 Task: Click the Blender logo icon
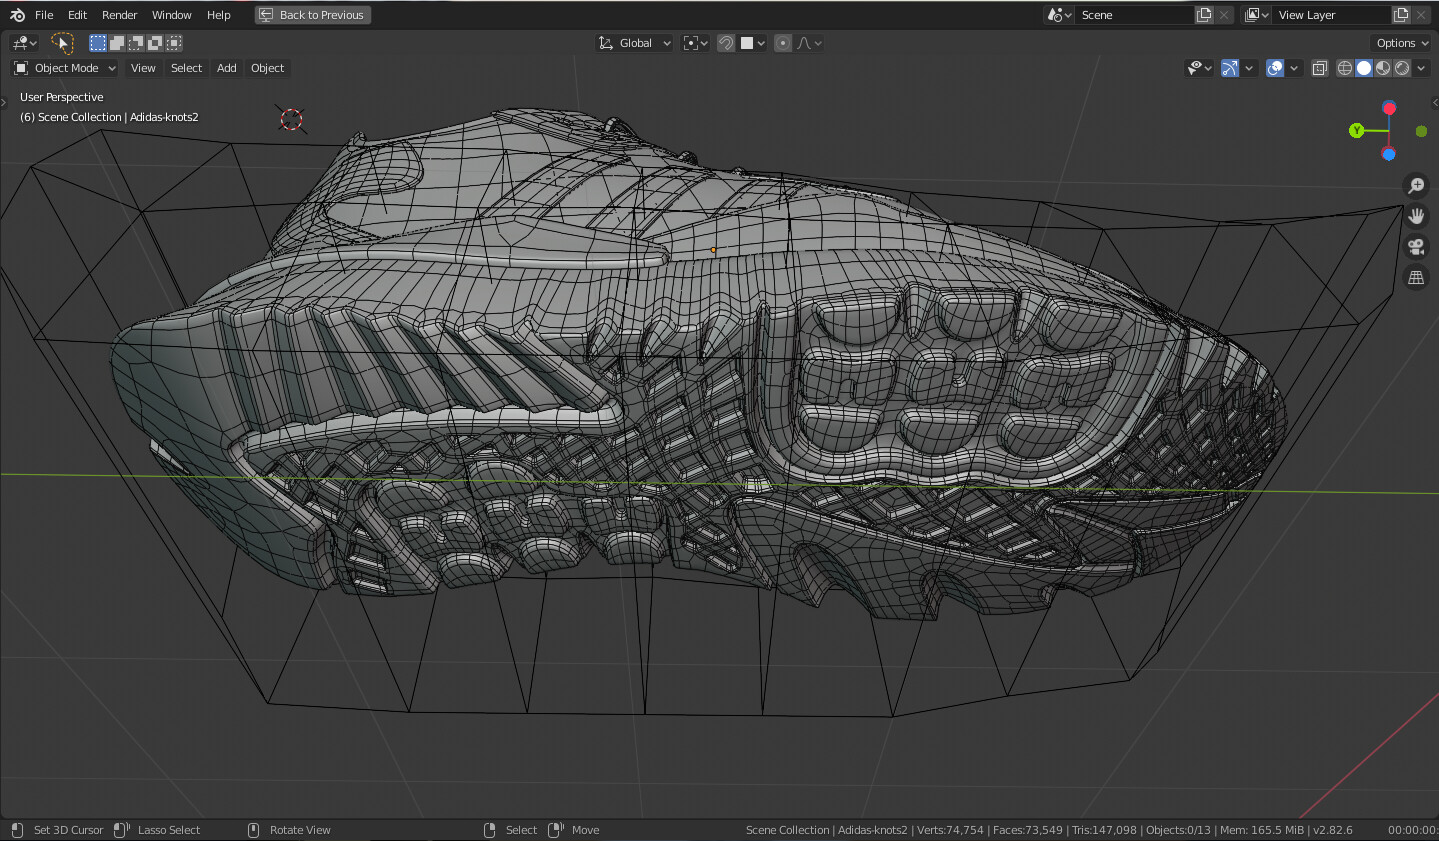[17, 15]
